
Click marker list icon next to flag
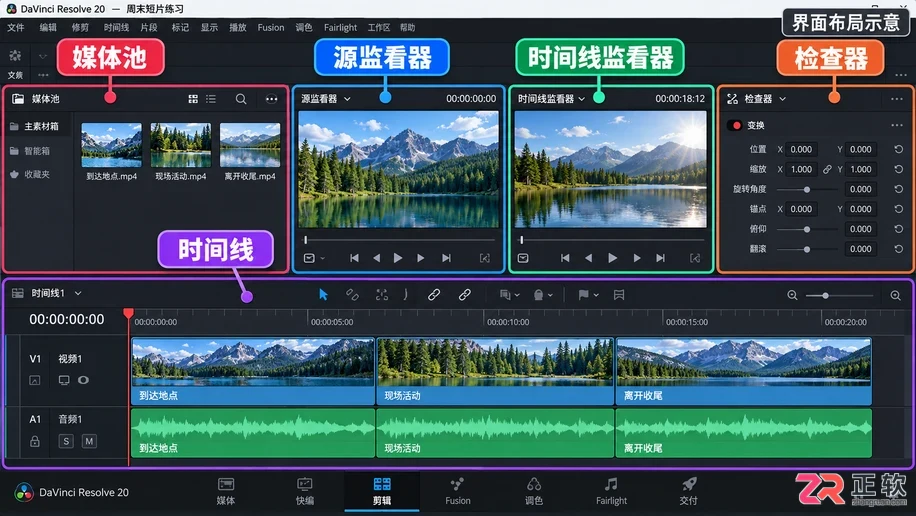coord(619,295)
